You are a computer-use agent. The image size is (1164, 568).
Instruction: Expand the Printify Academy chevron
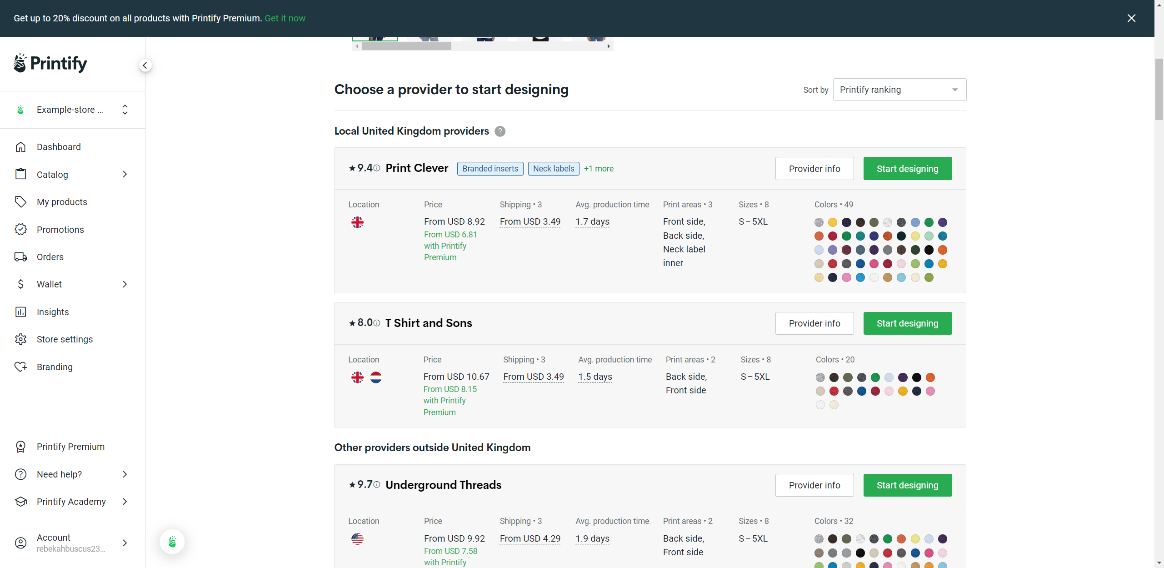(x=125, y=502)
